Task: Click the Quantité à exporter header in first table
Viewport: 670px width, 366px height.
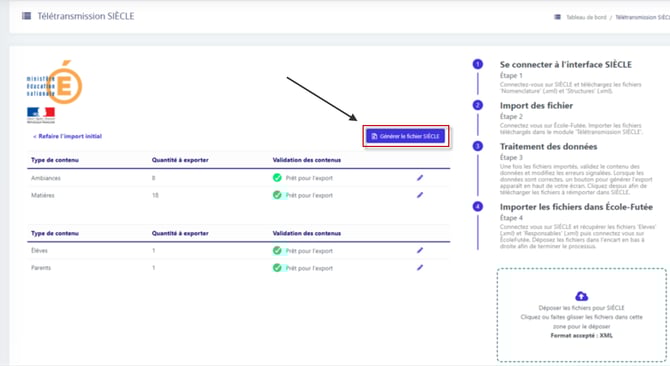Action: click(x=180, y=160)
